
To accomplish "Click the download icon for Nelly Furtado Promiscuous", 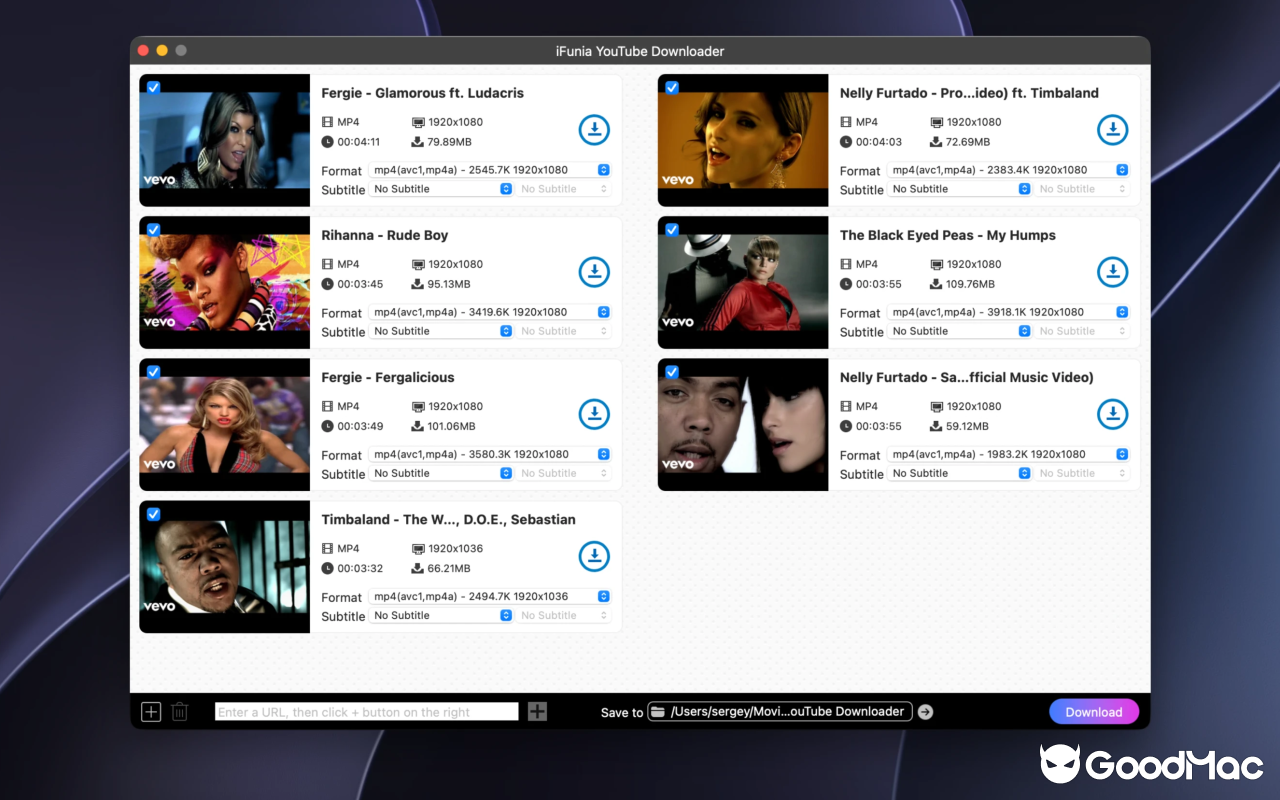I will coord(1112,130).
